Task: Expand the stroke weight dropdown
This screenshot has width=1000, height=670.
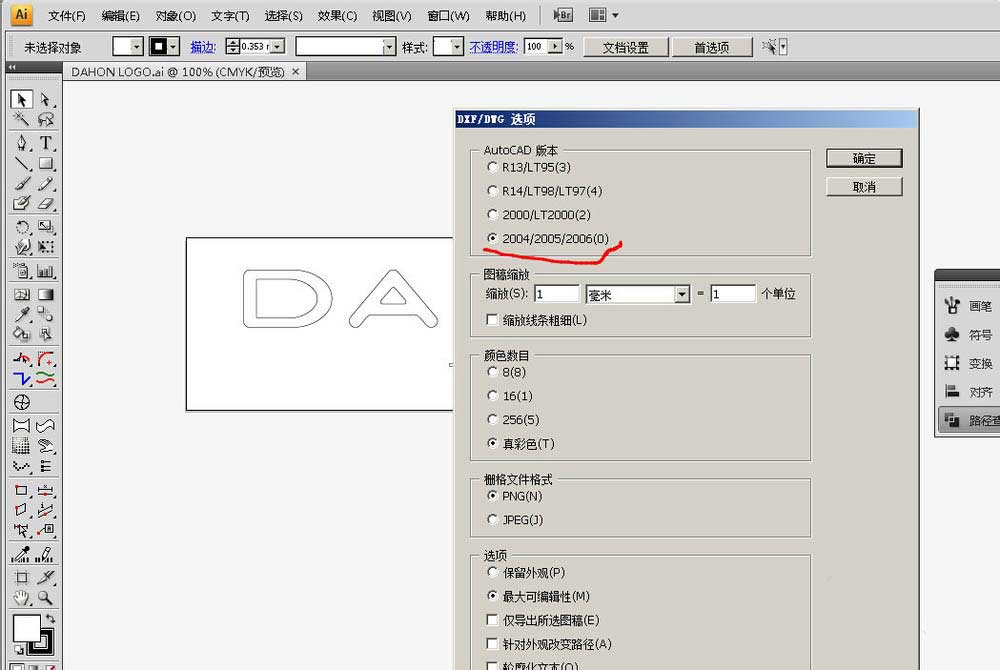Action: pyautogui.click(x=278, y=47)
